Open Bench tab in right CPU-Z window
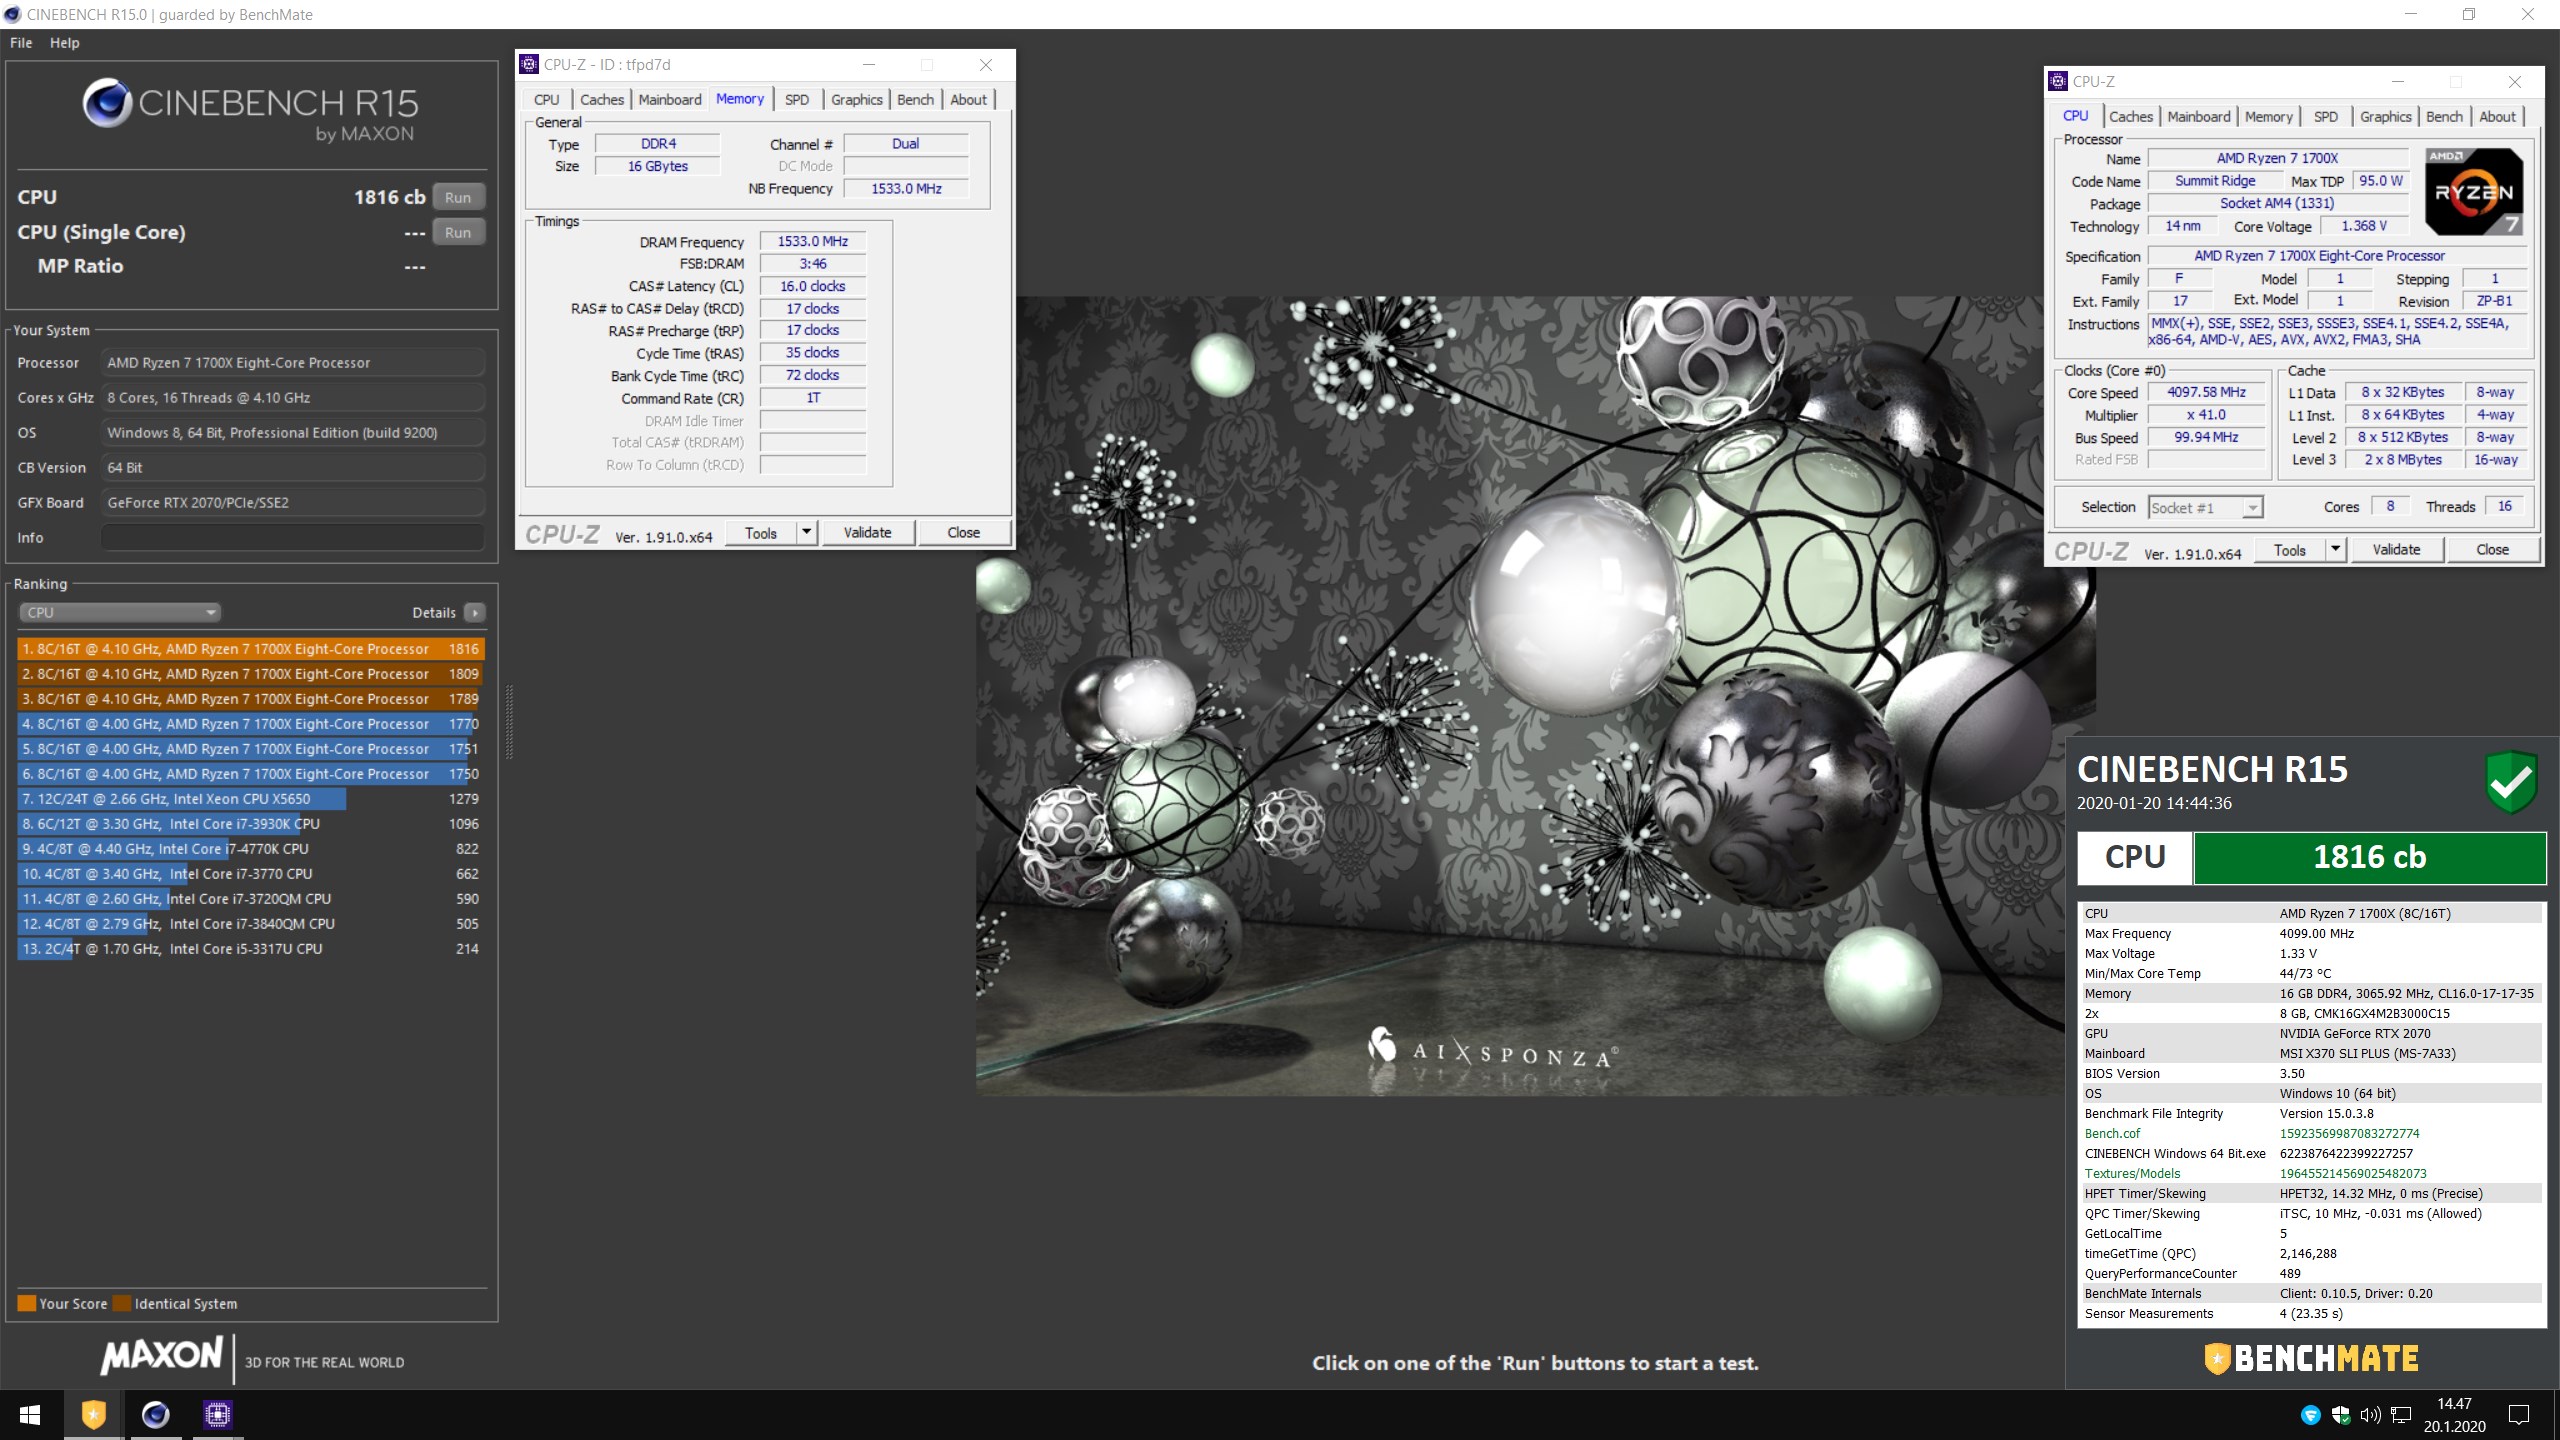This screenshot has height=1440, width=2560. click(x=2444, y=117)
